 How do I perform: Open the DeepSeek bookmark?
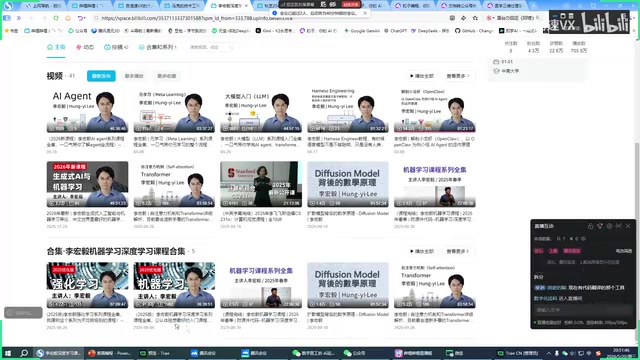(x=430, y=31)
